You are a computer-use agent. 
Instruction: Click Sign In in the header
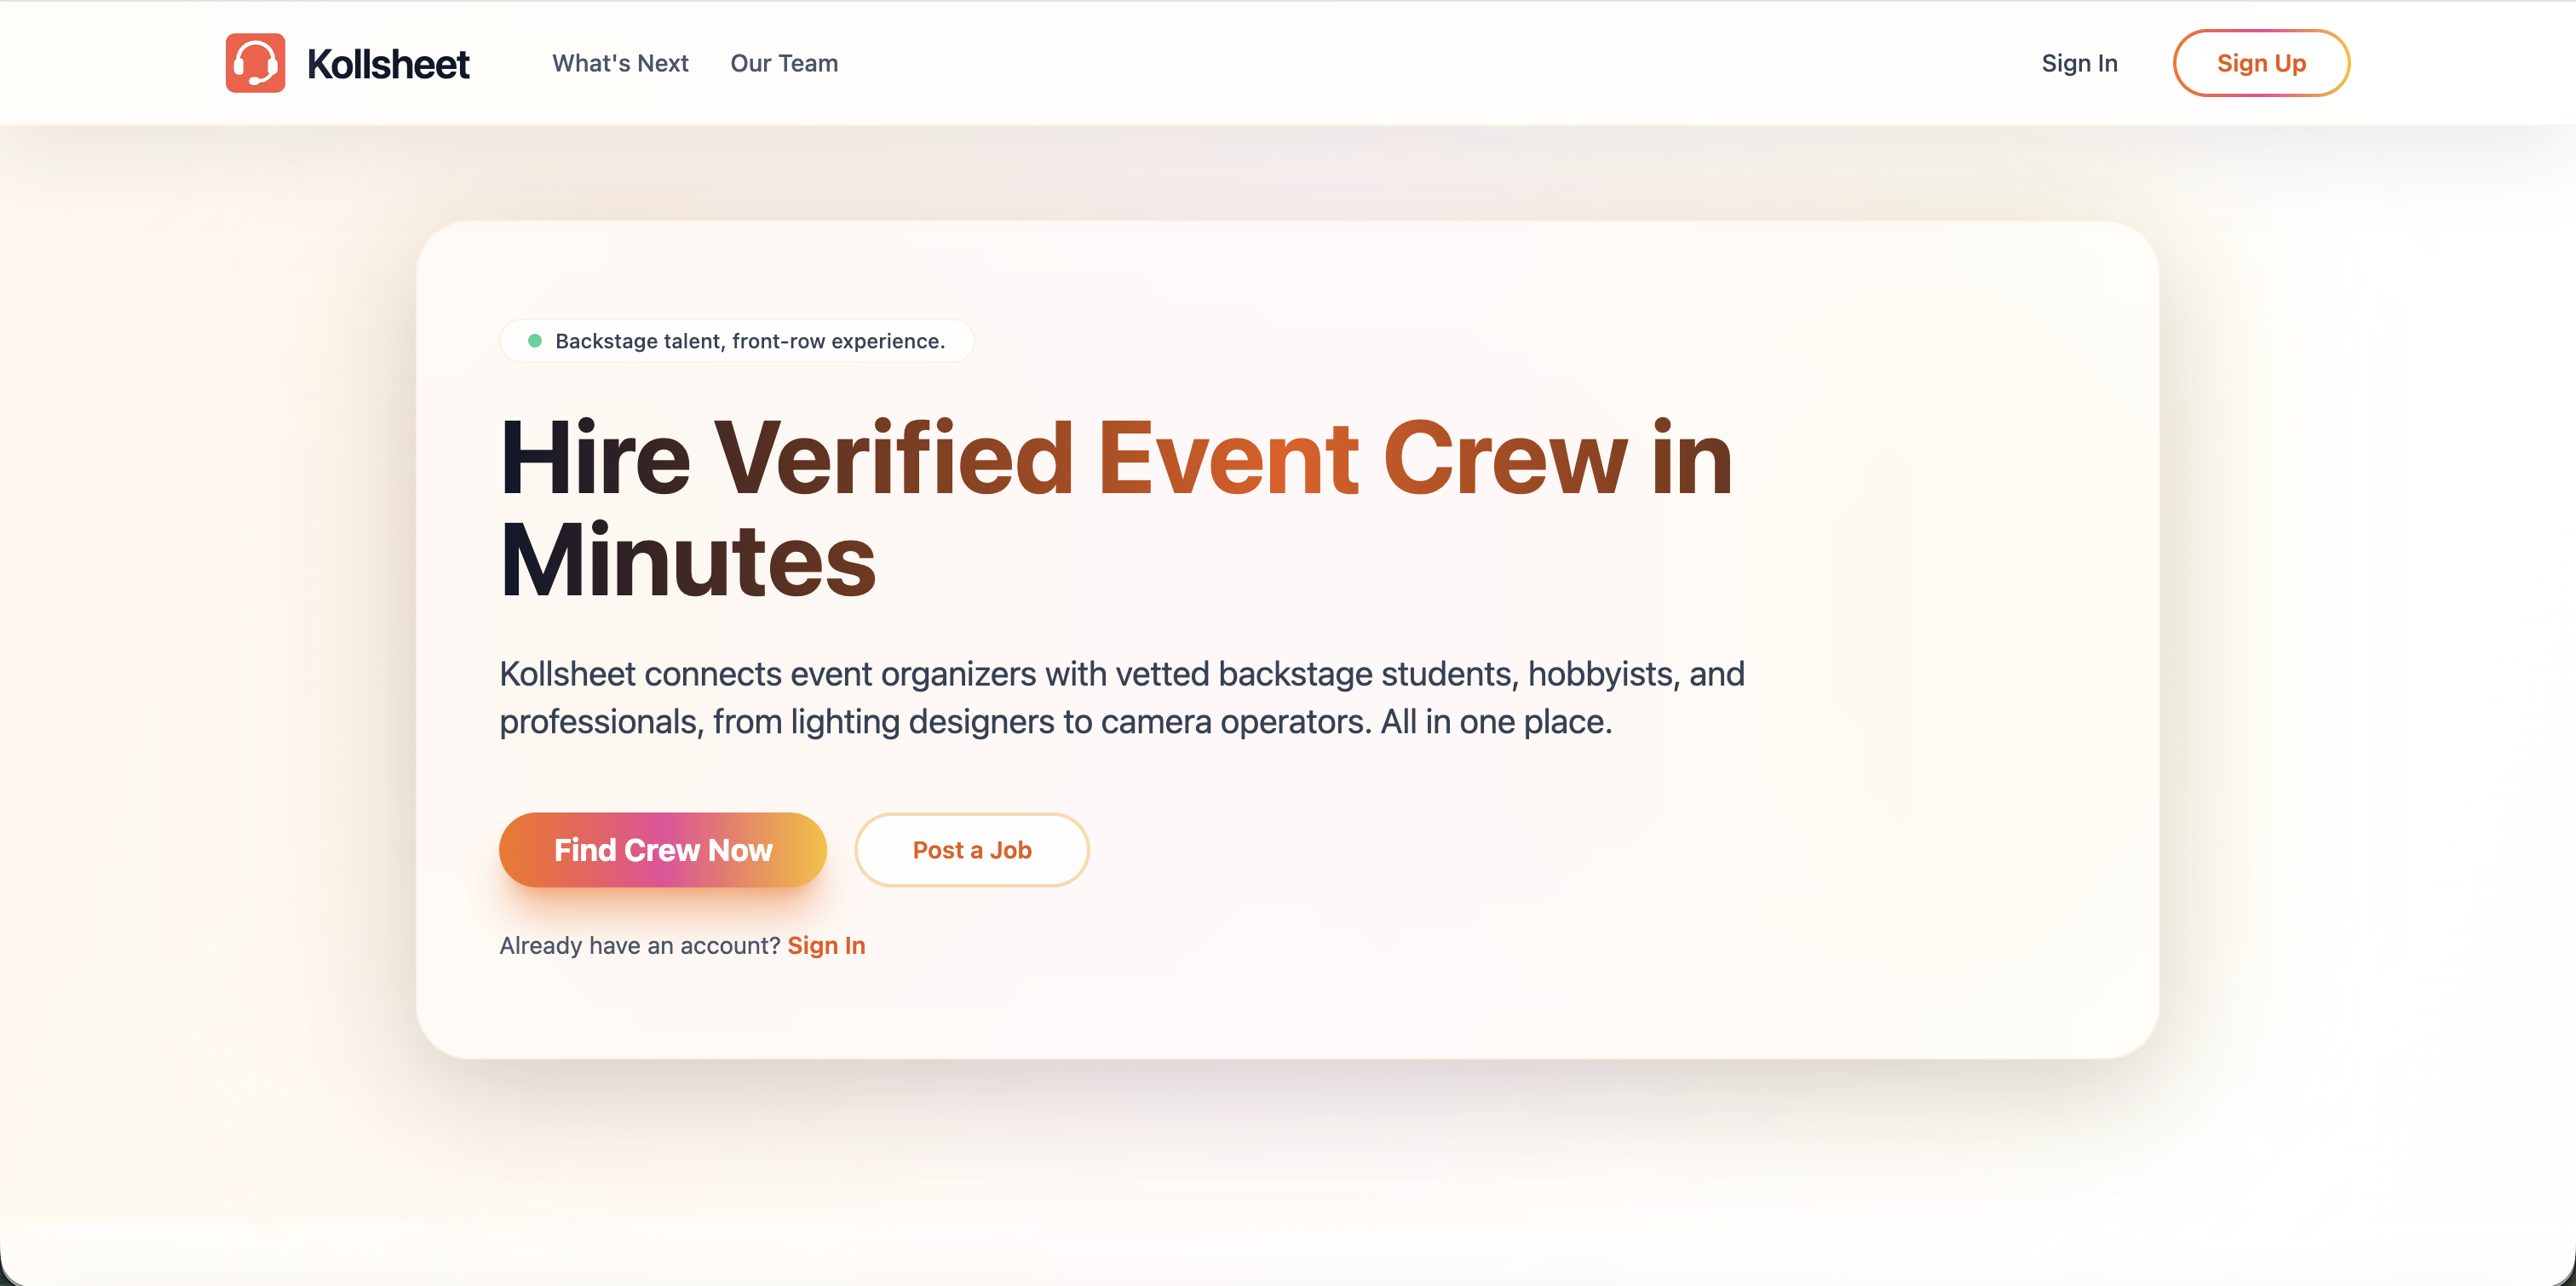tap(2079, 63)
